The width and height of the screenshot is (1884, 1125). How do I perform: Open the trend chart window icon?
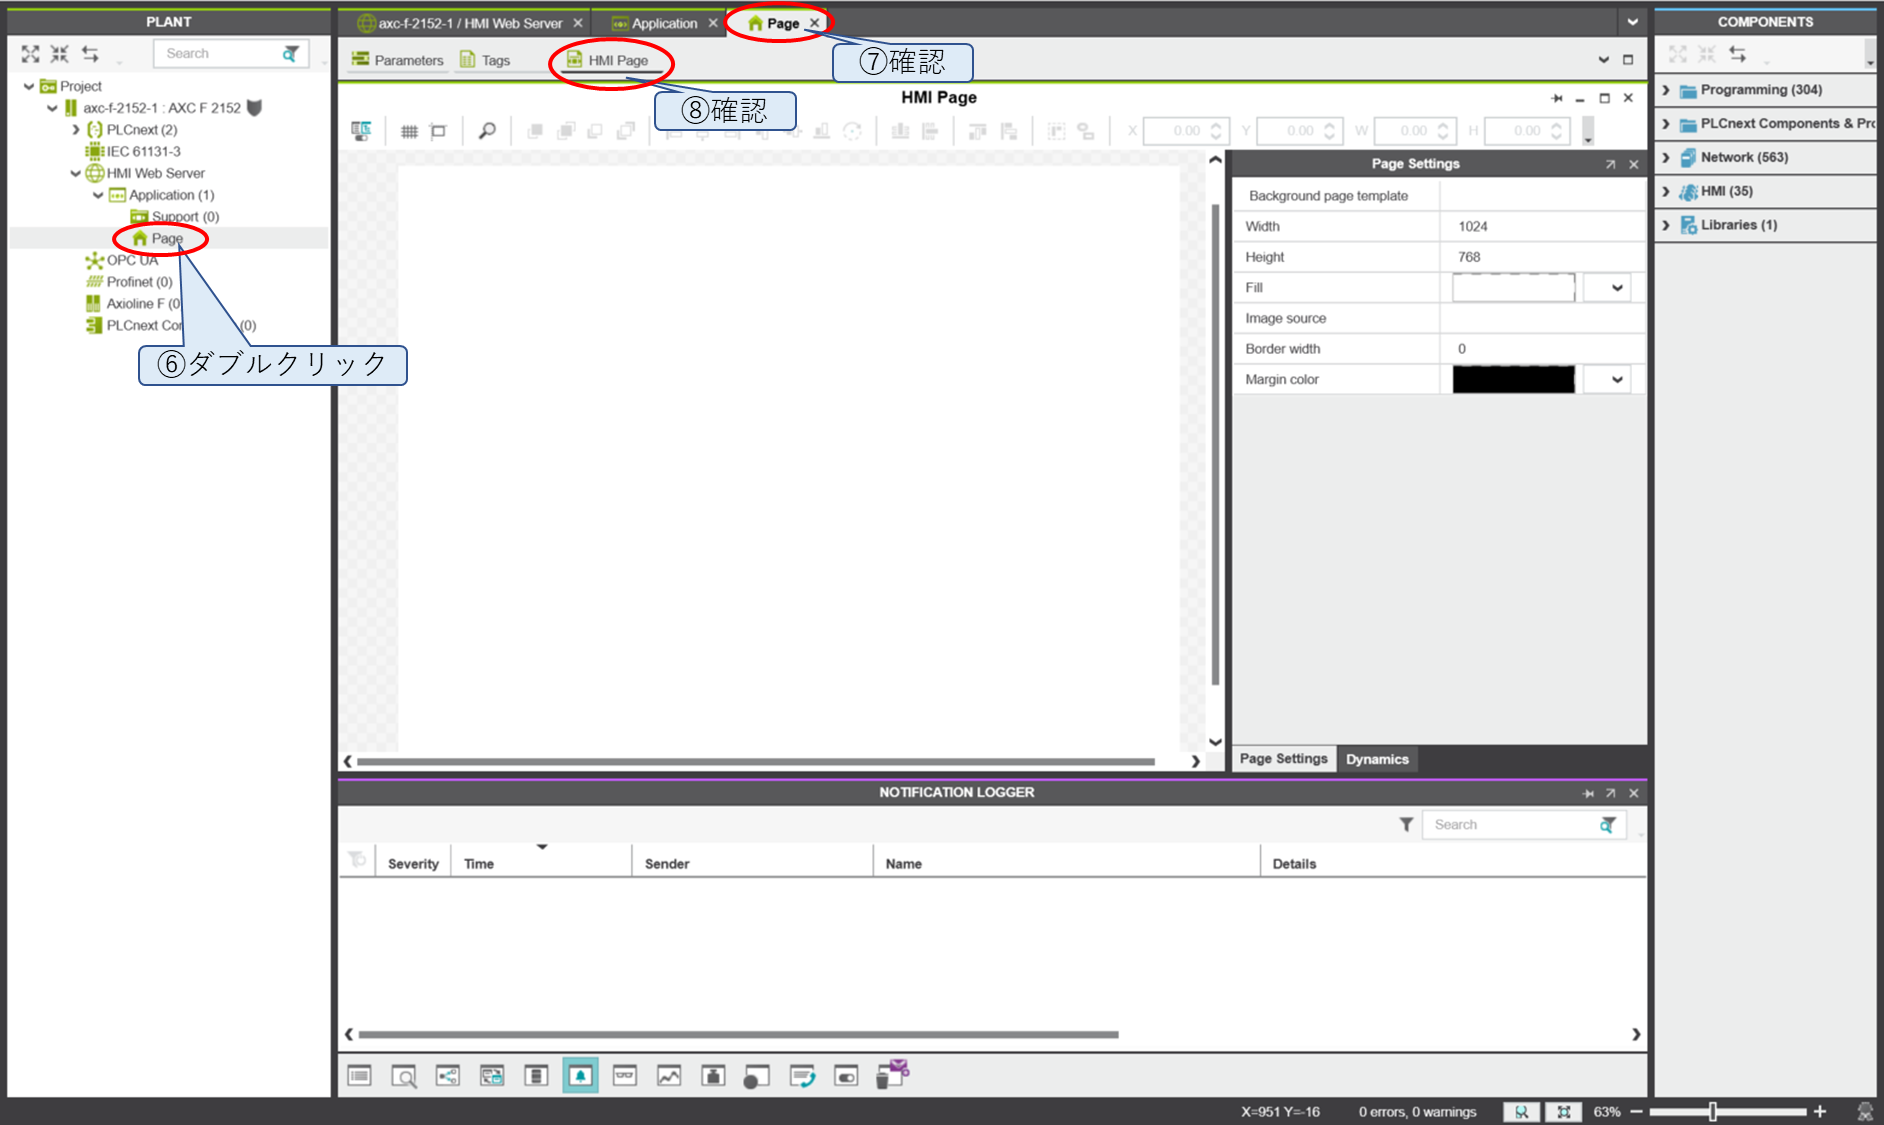coord(669,1076)
